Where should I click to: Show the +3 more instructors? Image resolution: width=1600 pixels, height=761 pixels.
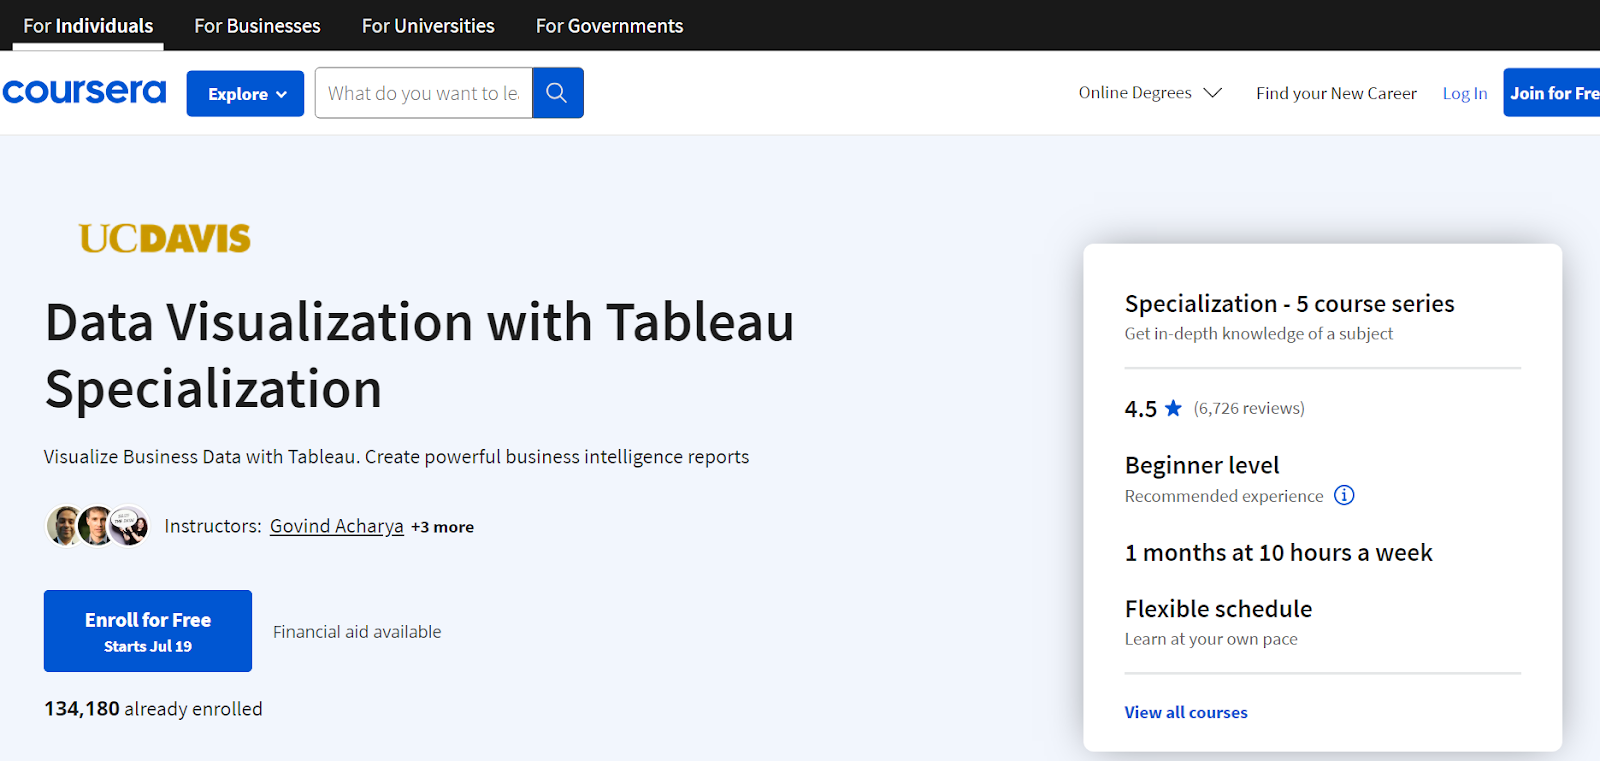[x=442, y=527]
